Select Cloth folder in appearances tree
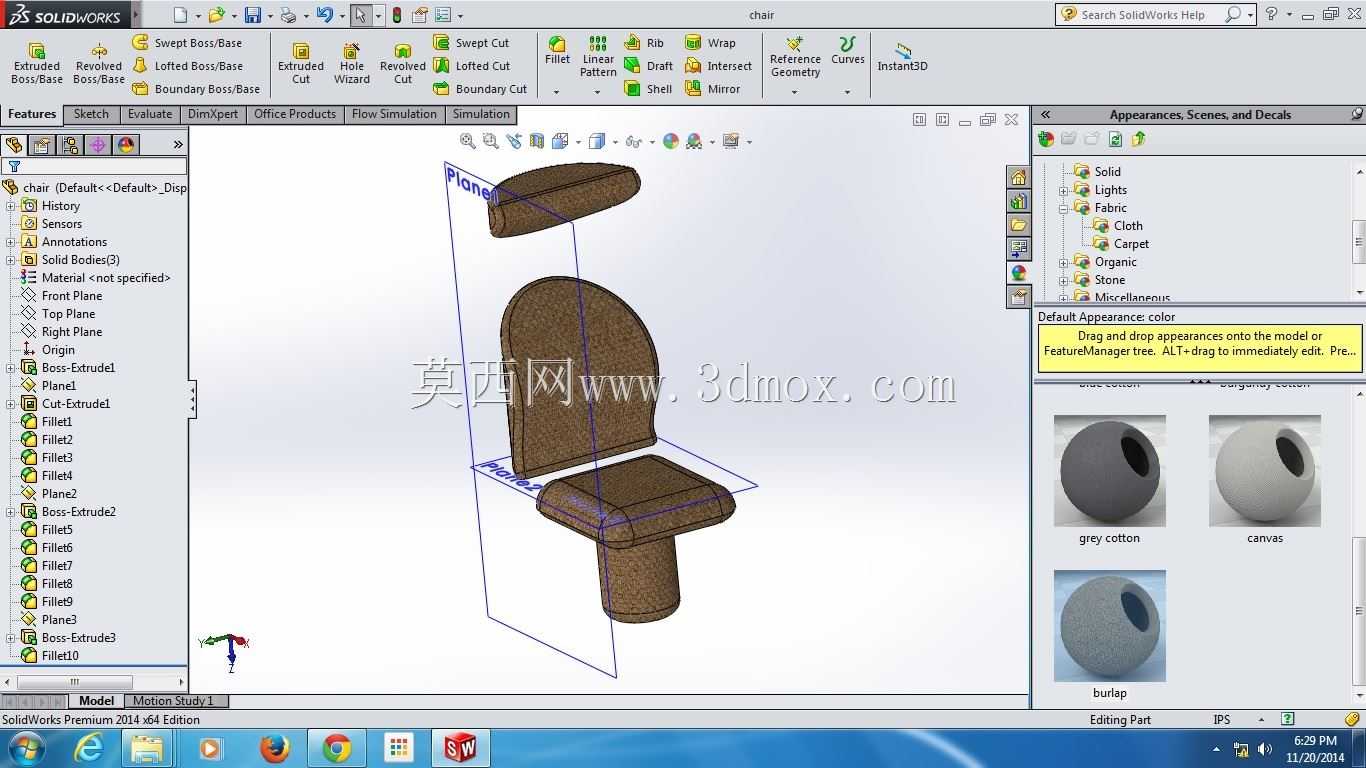 pos(1118,226)
